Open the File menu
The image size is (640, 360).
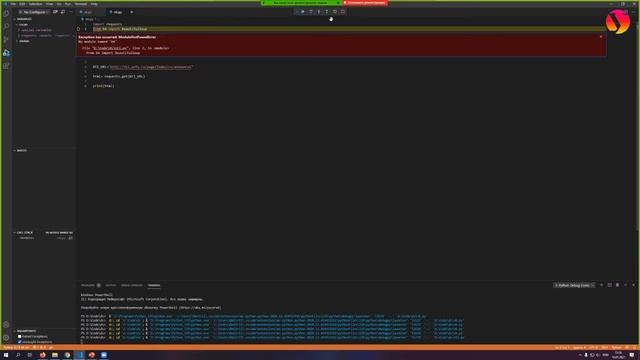click(13, 4)
